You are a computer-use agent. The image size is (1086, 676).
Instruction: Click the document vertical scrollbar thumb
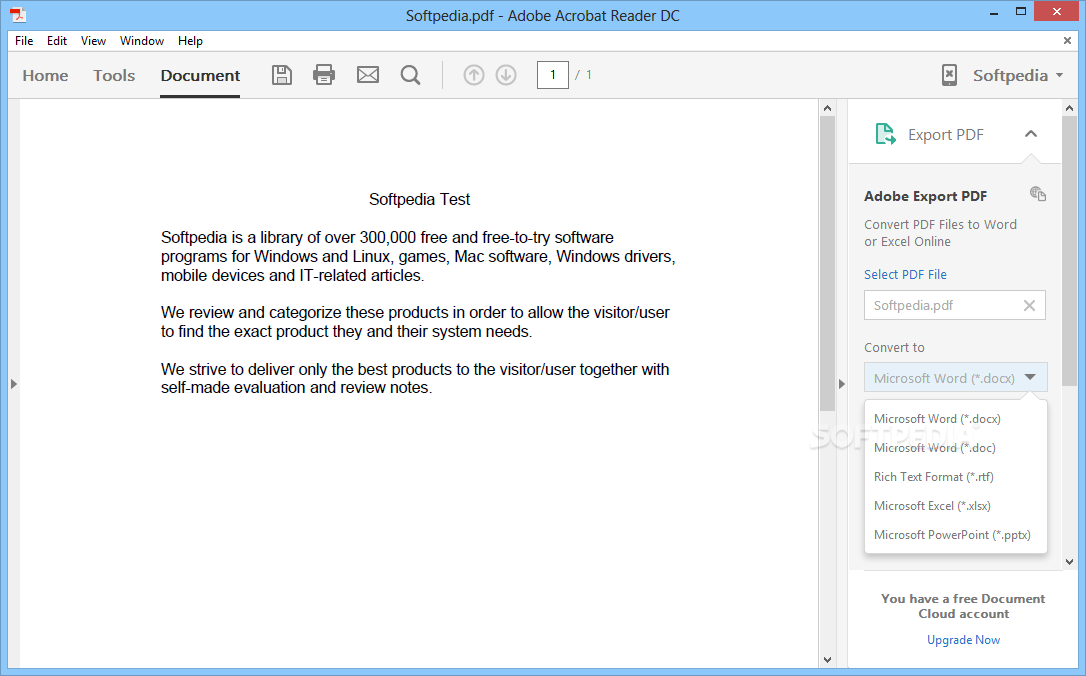tap(827, 263)
